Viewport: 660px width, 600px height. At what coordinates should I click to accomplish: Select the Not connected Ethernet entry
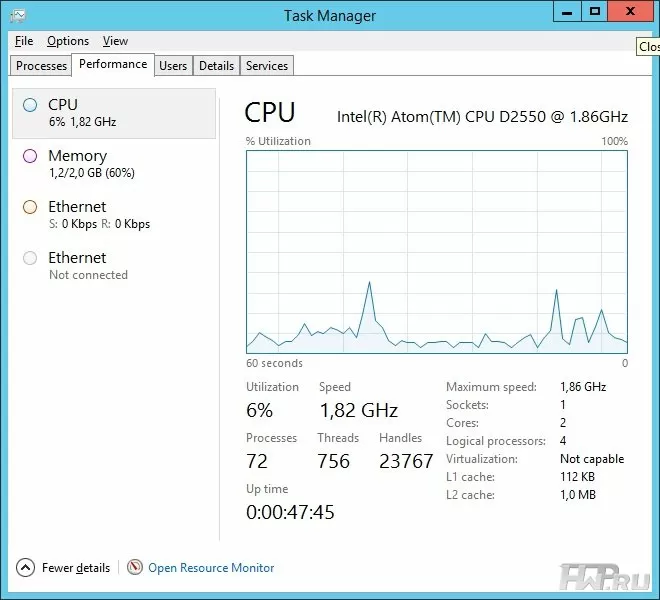[88, 265]
